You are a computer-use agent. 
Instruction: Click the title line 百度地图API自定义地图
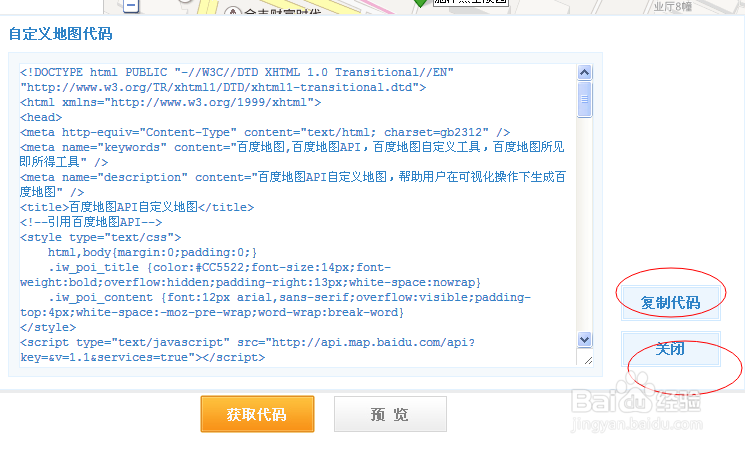[137, 207]
